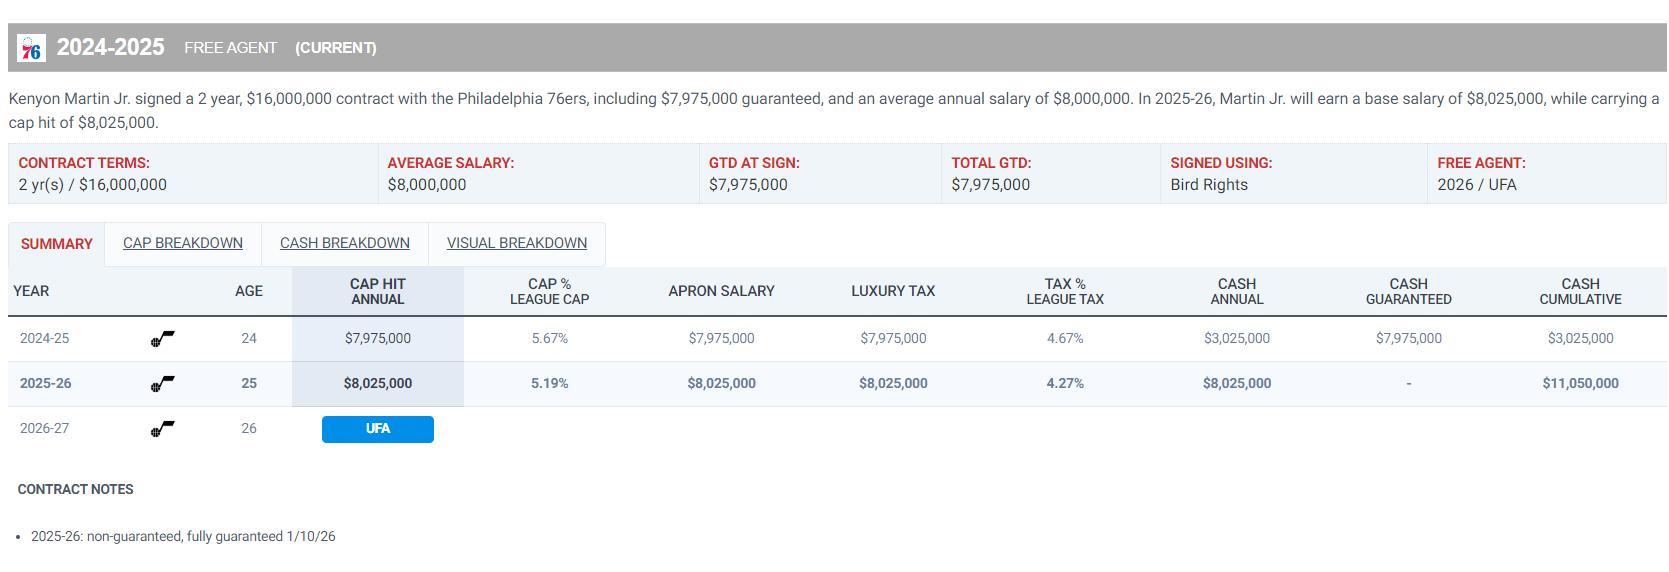Open the Cash Breakdown tab
This screenshot has height=572, width=1669.
(345, 243)
